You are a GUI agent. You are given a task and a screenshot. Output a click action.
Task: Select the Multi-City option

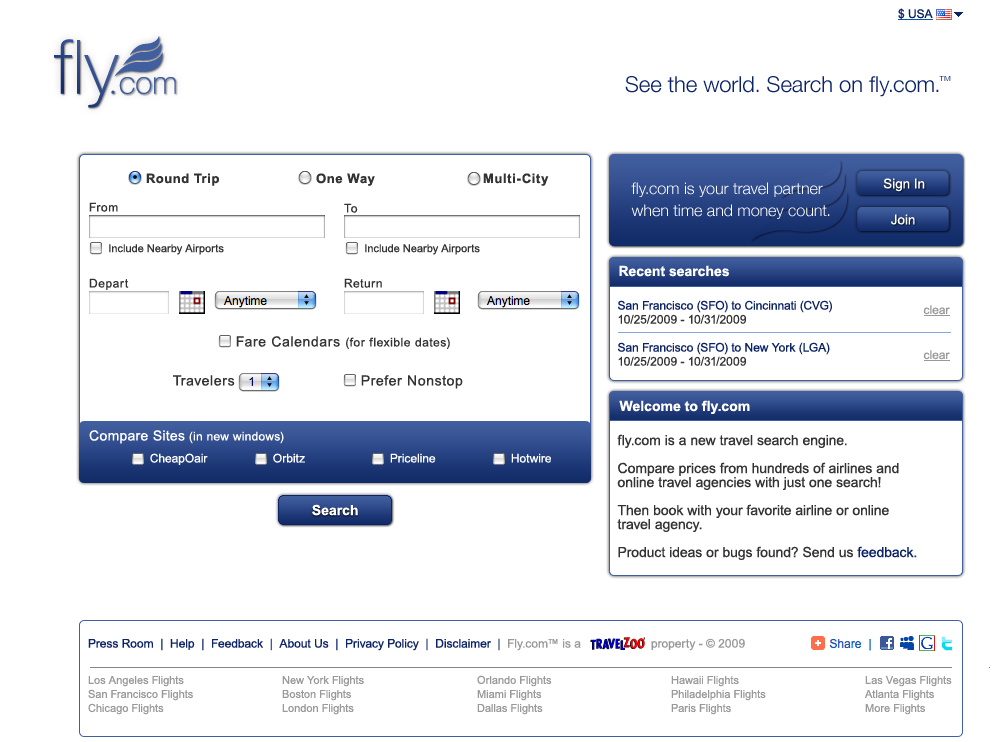pyautogui.click(x=474, y=179)
